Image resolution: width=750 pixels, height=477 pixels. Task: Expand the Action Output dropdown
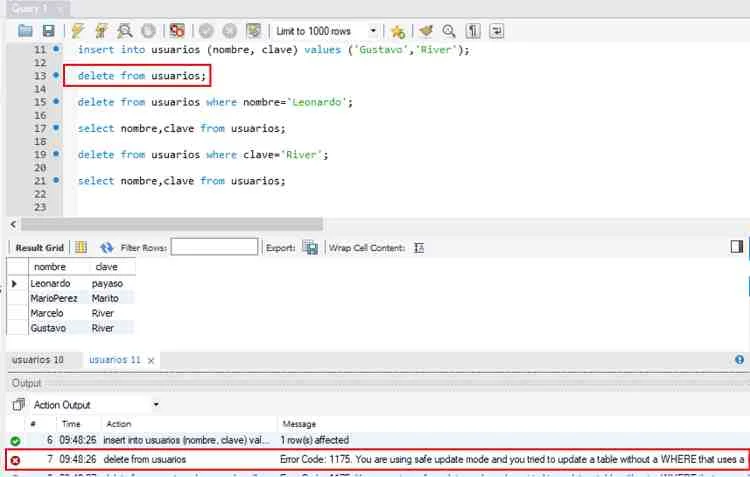coord(155,405)
